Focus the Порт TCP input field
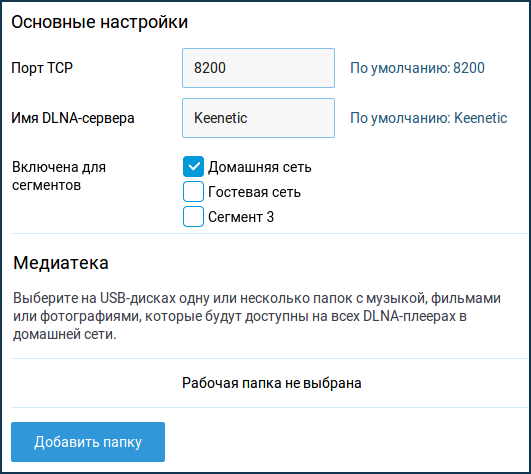This screenshot has height=474, width=531. (258, 68)
